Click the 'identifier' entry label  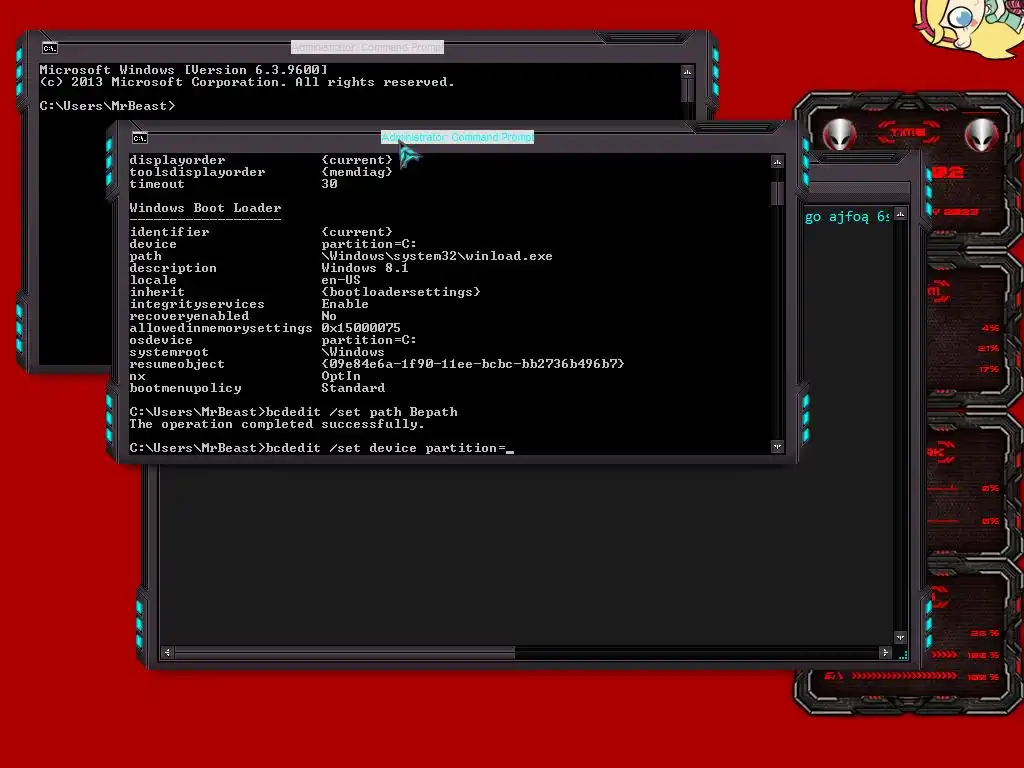pos(169,232)
